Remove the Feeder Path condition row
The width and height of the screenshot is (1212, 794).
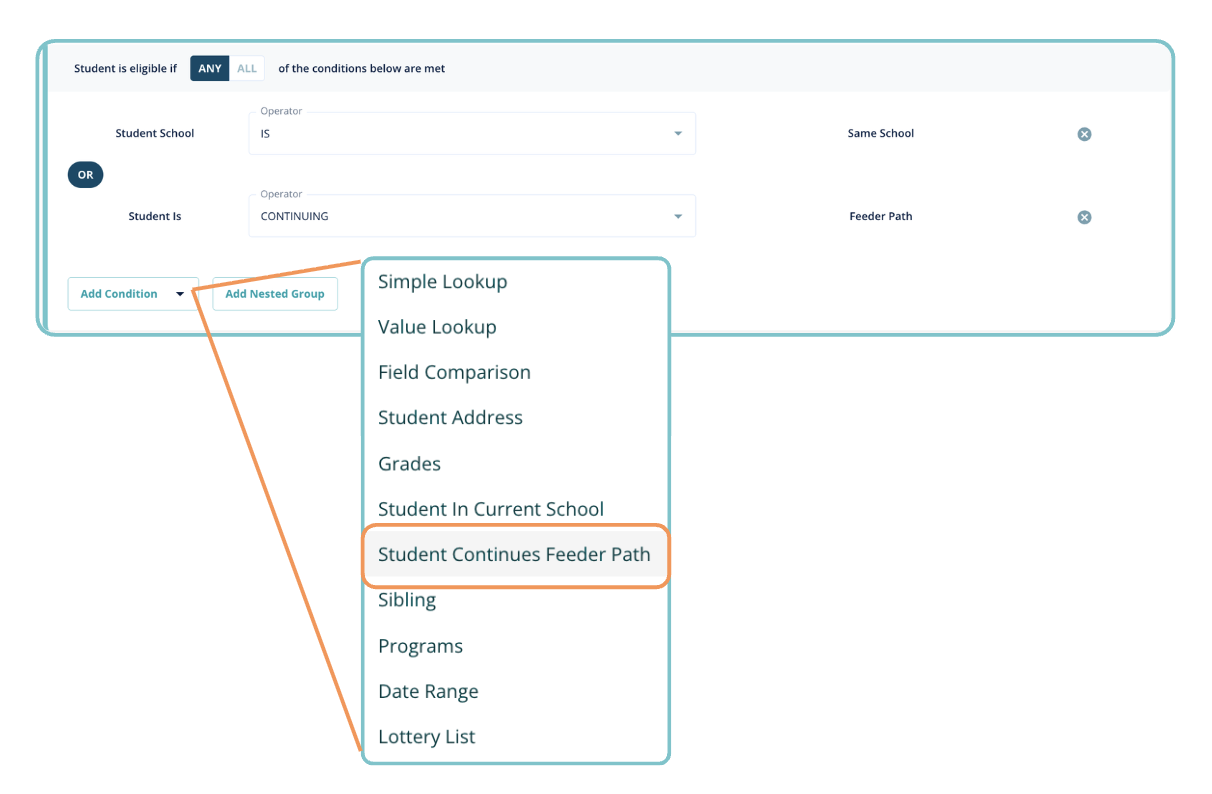(x=1084, y=217)
